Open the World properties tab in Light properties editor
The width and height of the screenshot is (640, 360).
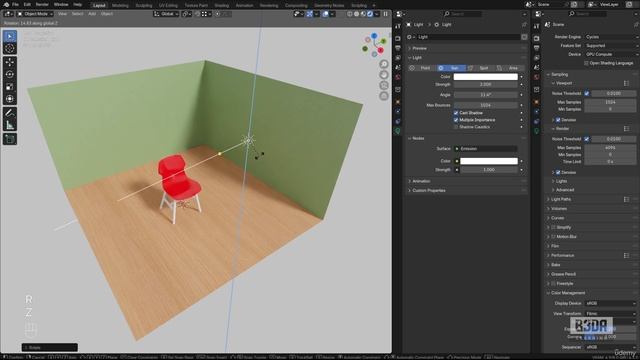pyautogui.click(x=398, y=77)
